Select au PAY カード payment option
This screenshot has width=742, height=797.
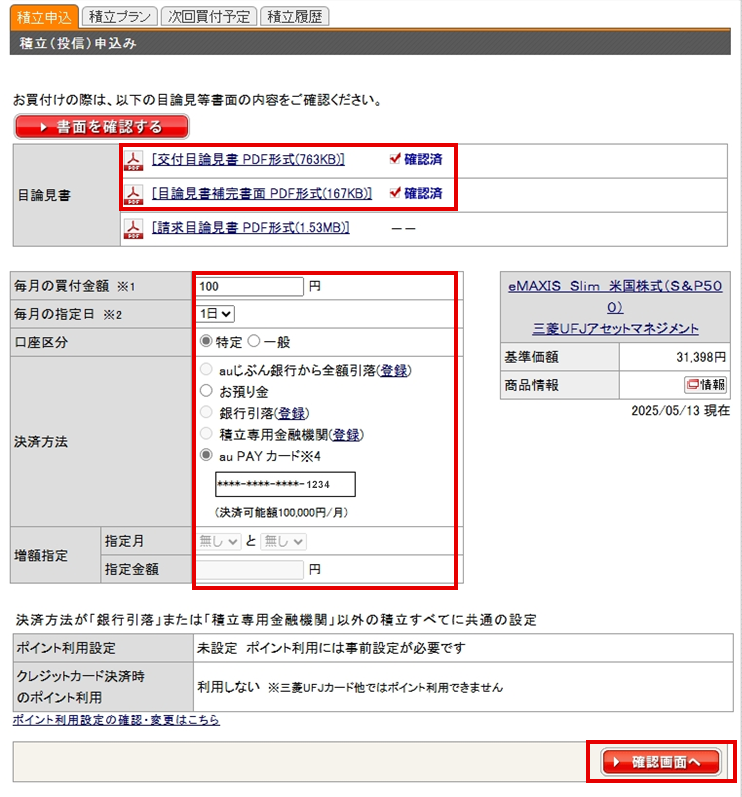[207, 455]
